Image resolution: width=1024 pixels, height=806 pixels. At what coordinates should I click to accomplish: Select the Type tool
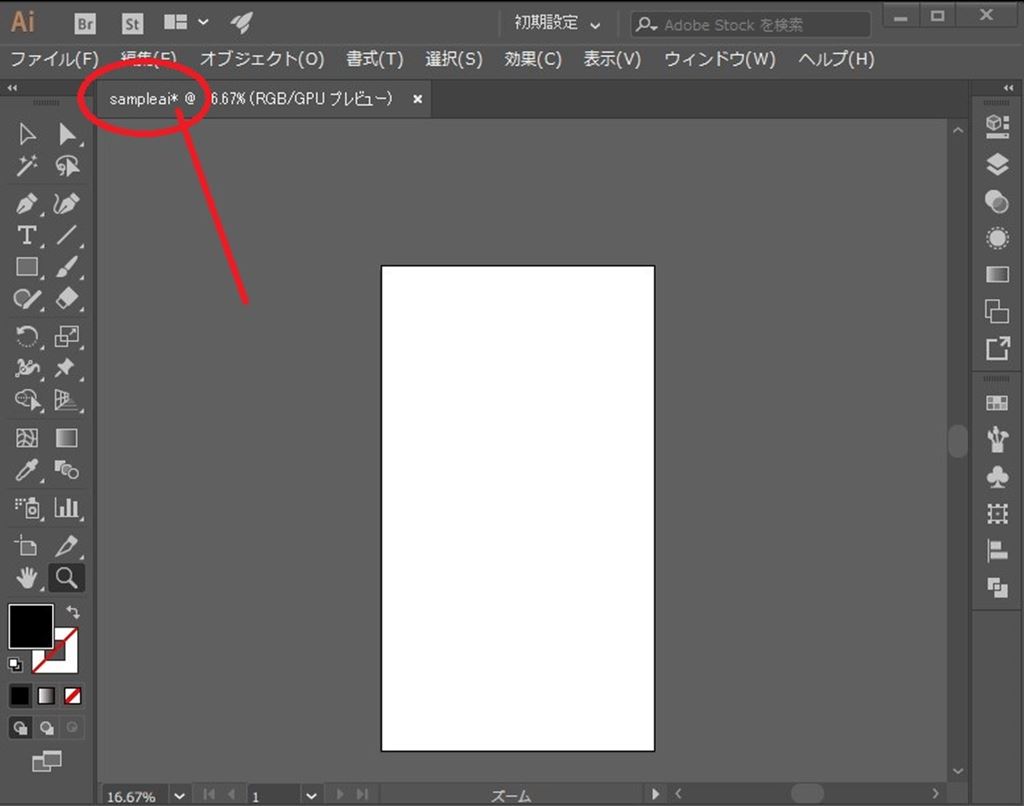[x=27, y=236]
